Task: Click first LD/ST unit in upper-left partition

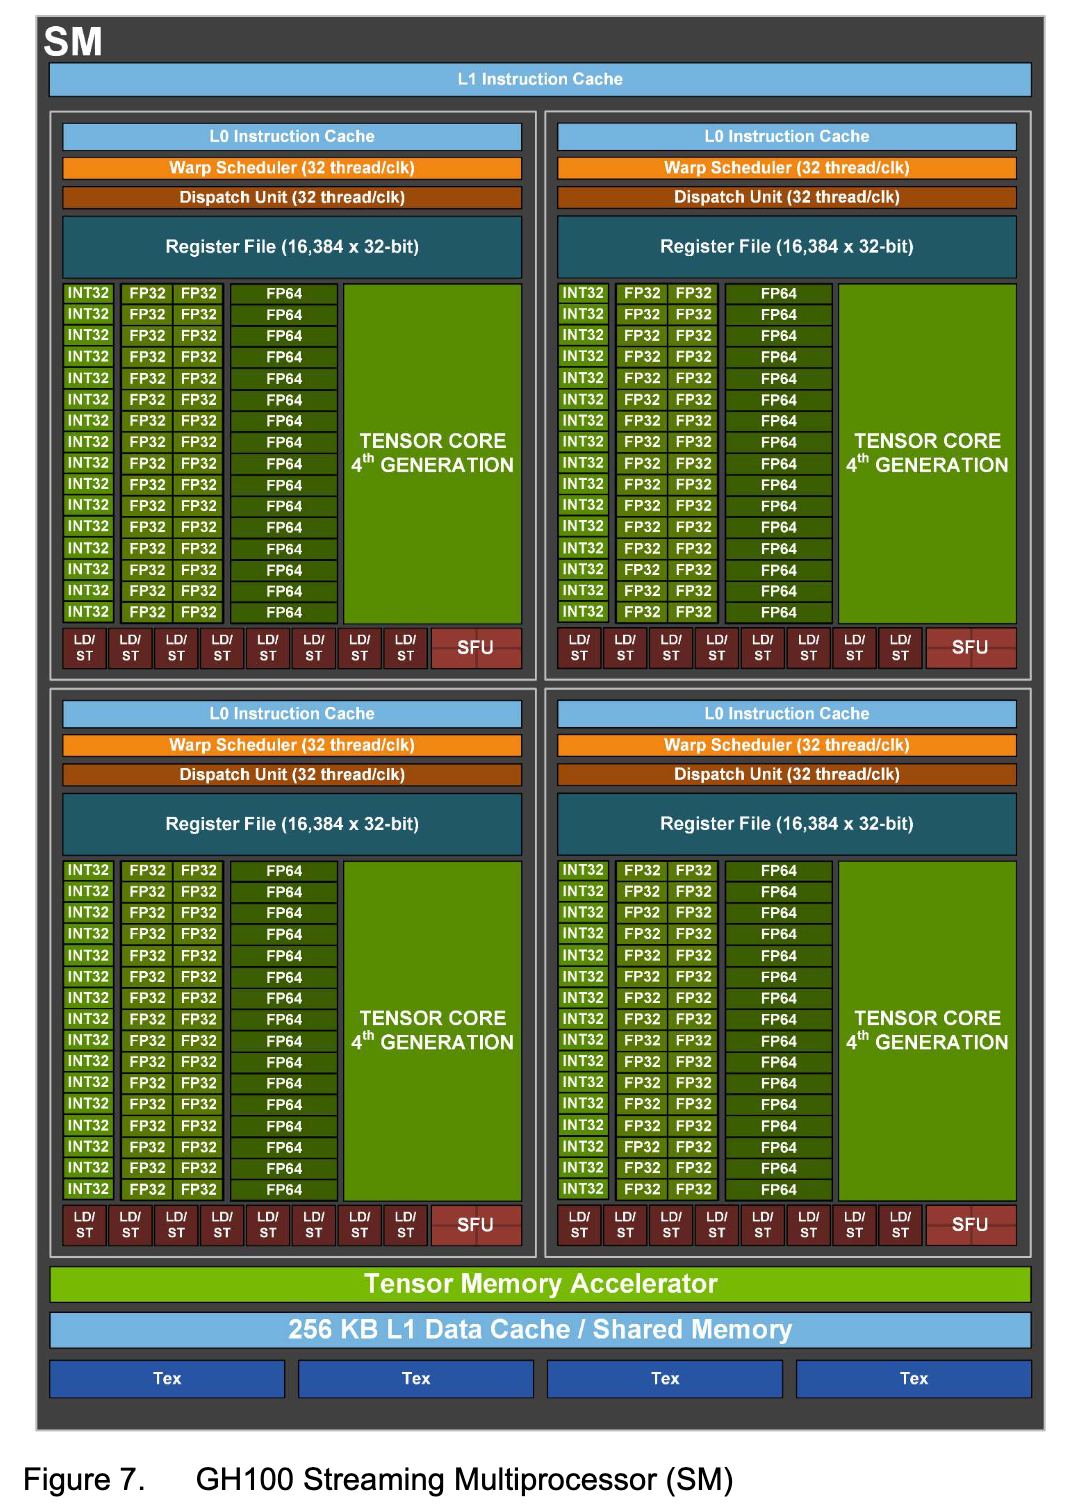Action: click(x=85, y=647)
